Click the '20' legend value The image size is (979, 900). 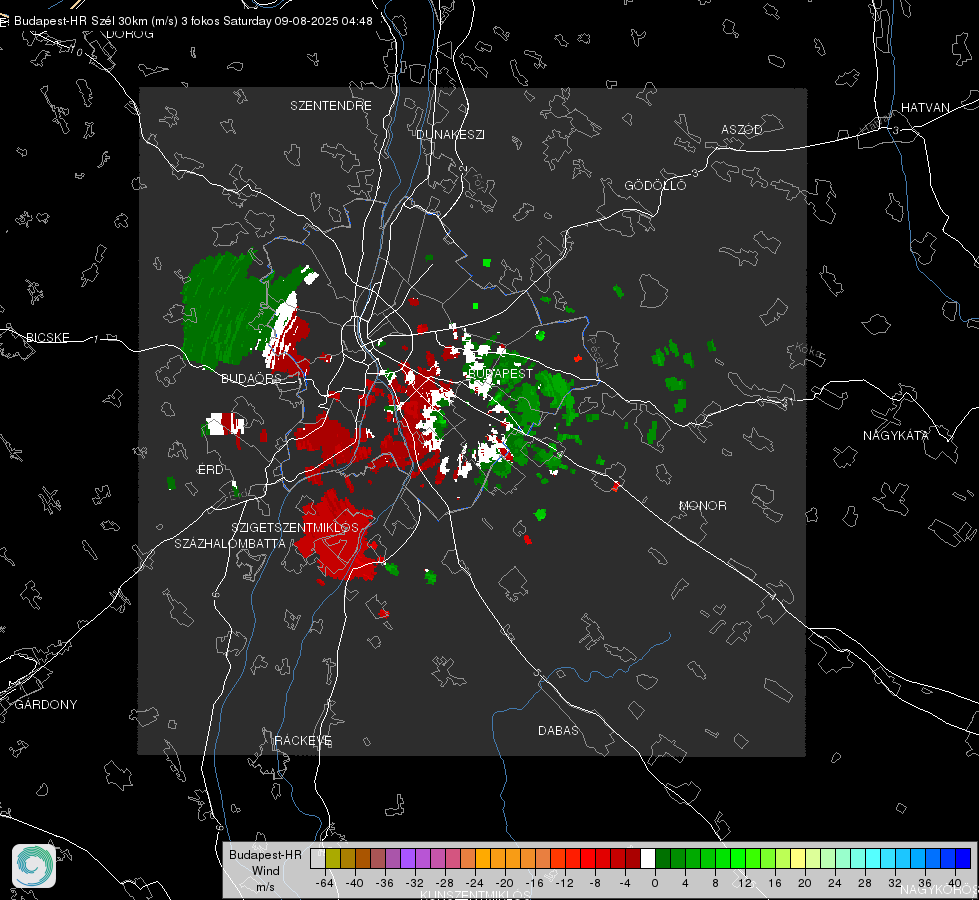[805, 883]
